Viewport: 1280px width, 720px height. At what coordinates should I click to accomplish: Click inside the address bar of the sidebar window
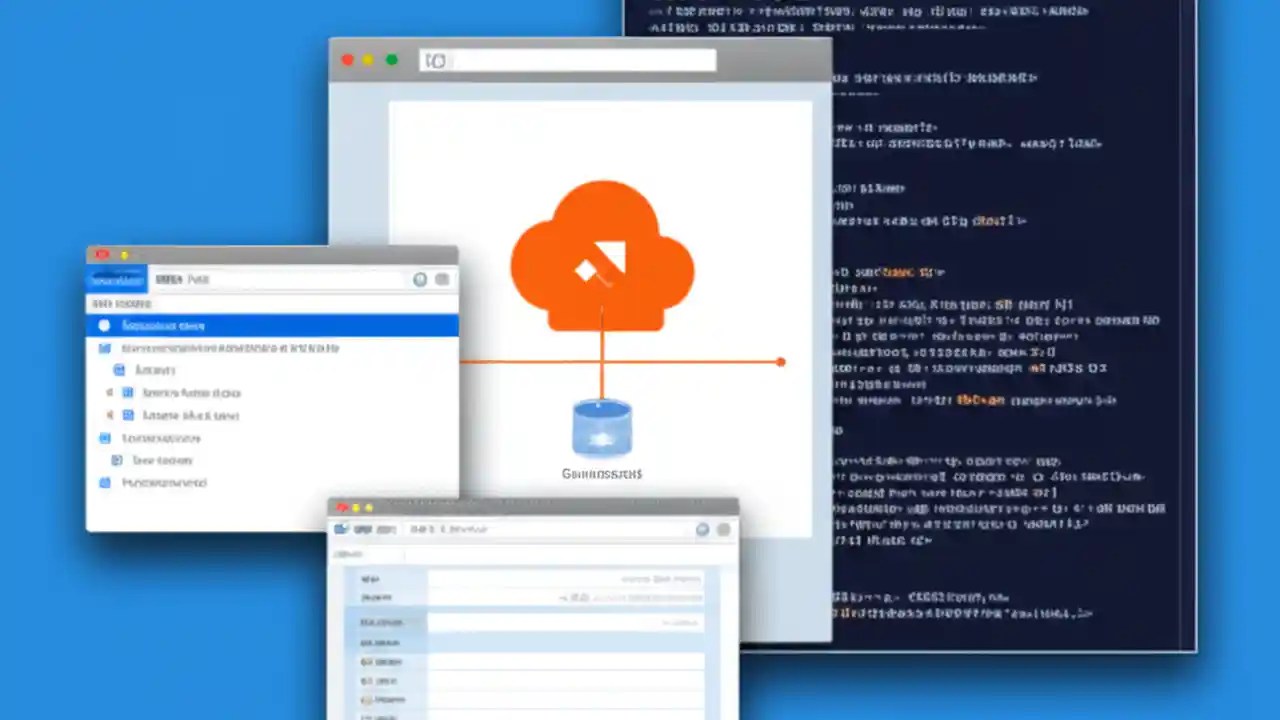280,280
